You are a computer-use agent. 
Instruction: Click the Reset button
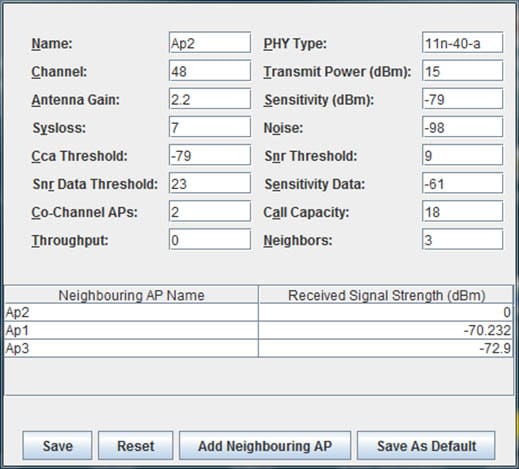pyautogui.click(x=136, y=446)
